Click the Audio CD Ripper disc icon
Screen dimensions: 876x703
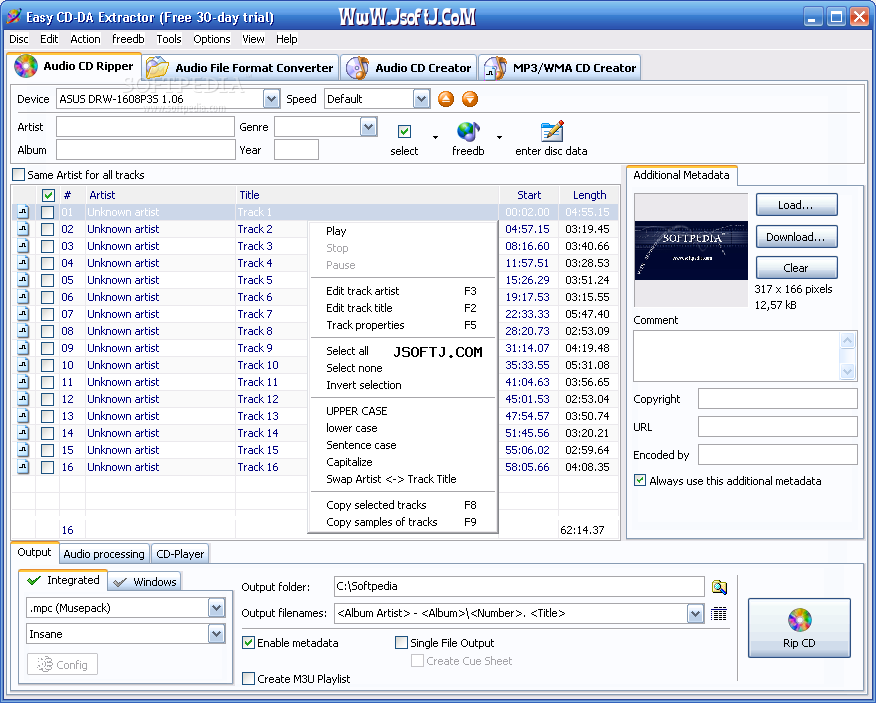coord(26,66)
